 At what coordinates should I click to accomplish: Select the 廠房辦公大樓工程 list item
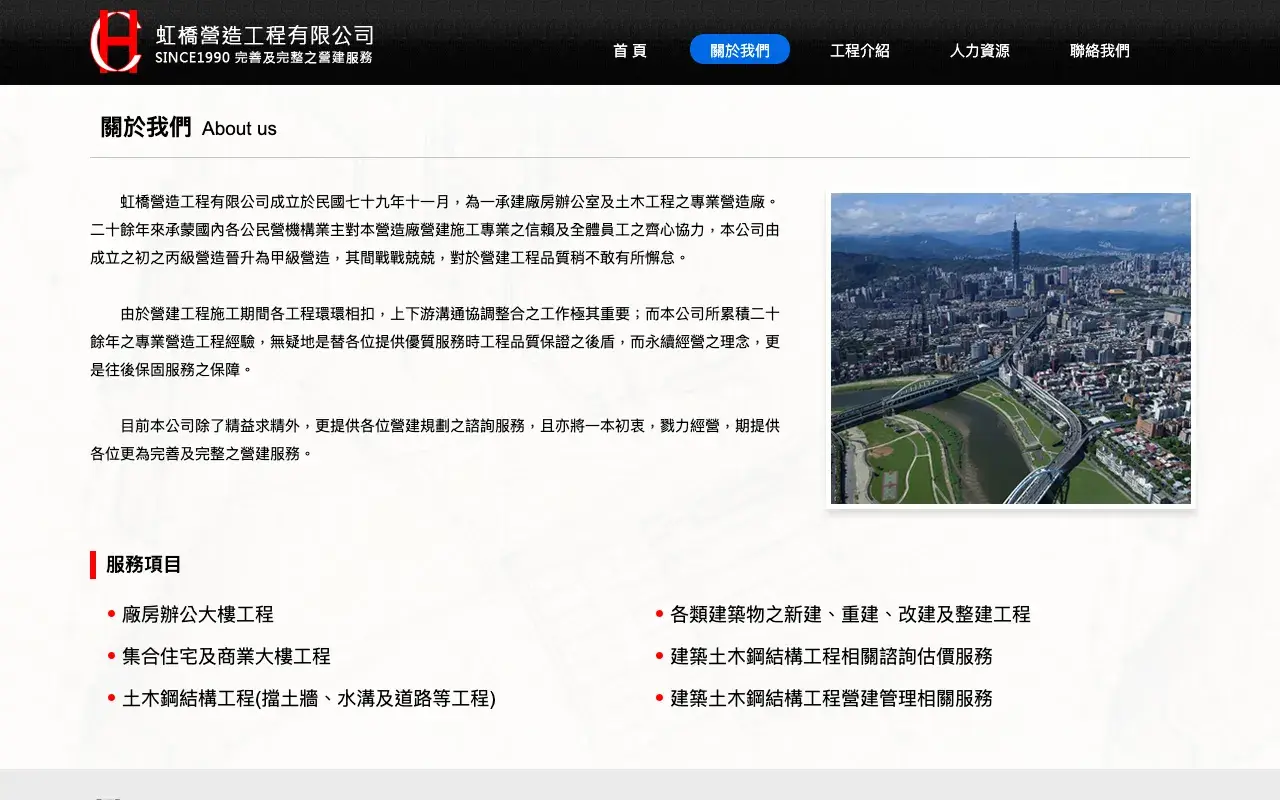point(197,614)
